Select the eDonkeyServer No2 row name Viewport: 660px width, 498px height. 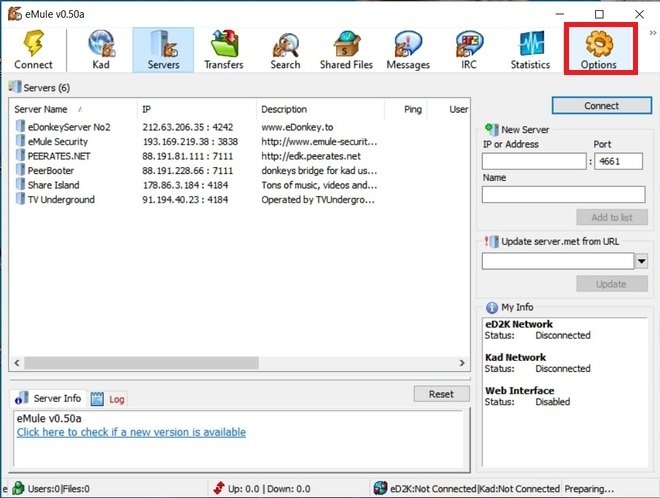69,127
